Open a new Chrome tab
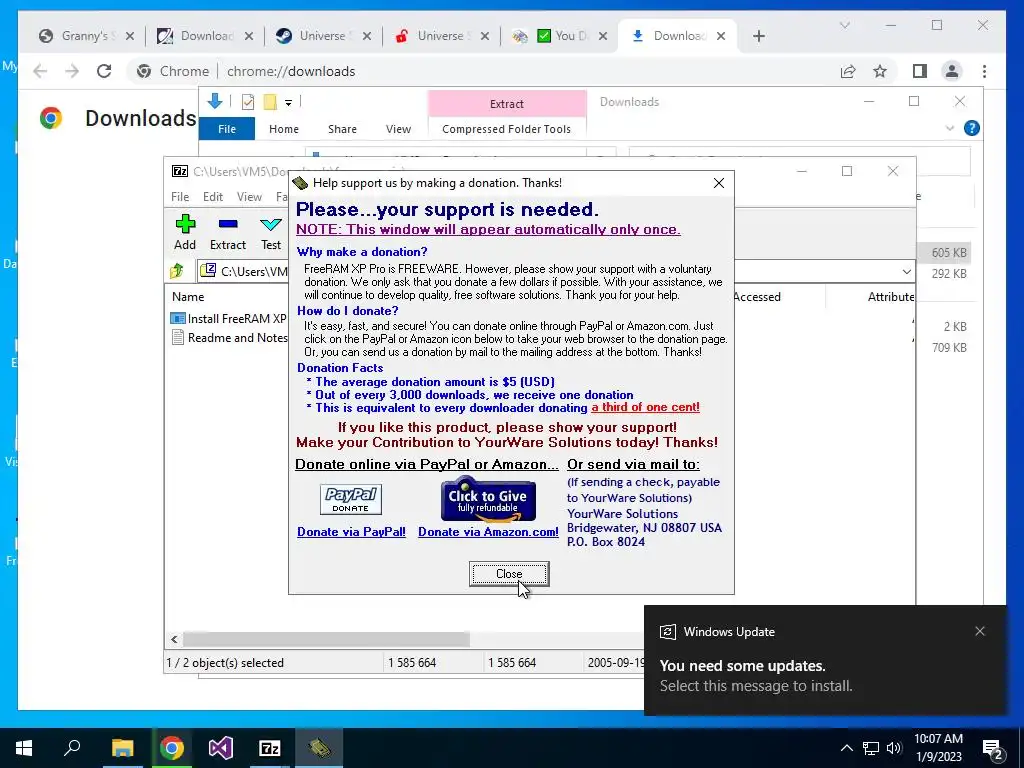 click(x=758, y=36)
